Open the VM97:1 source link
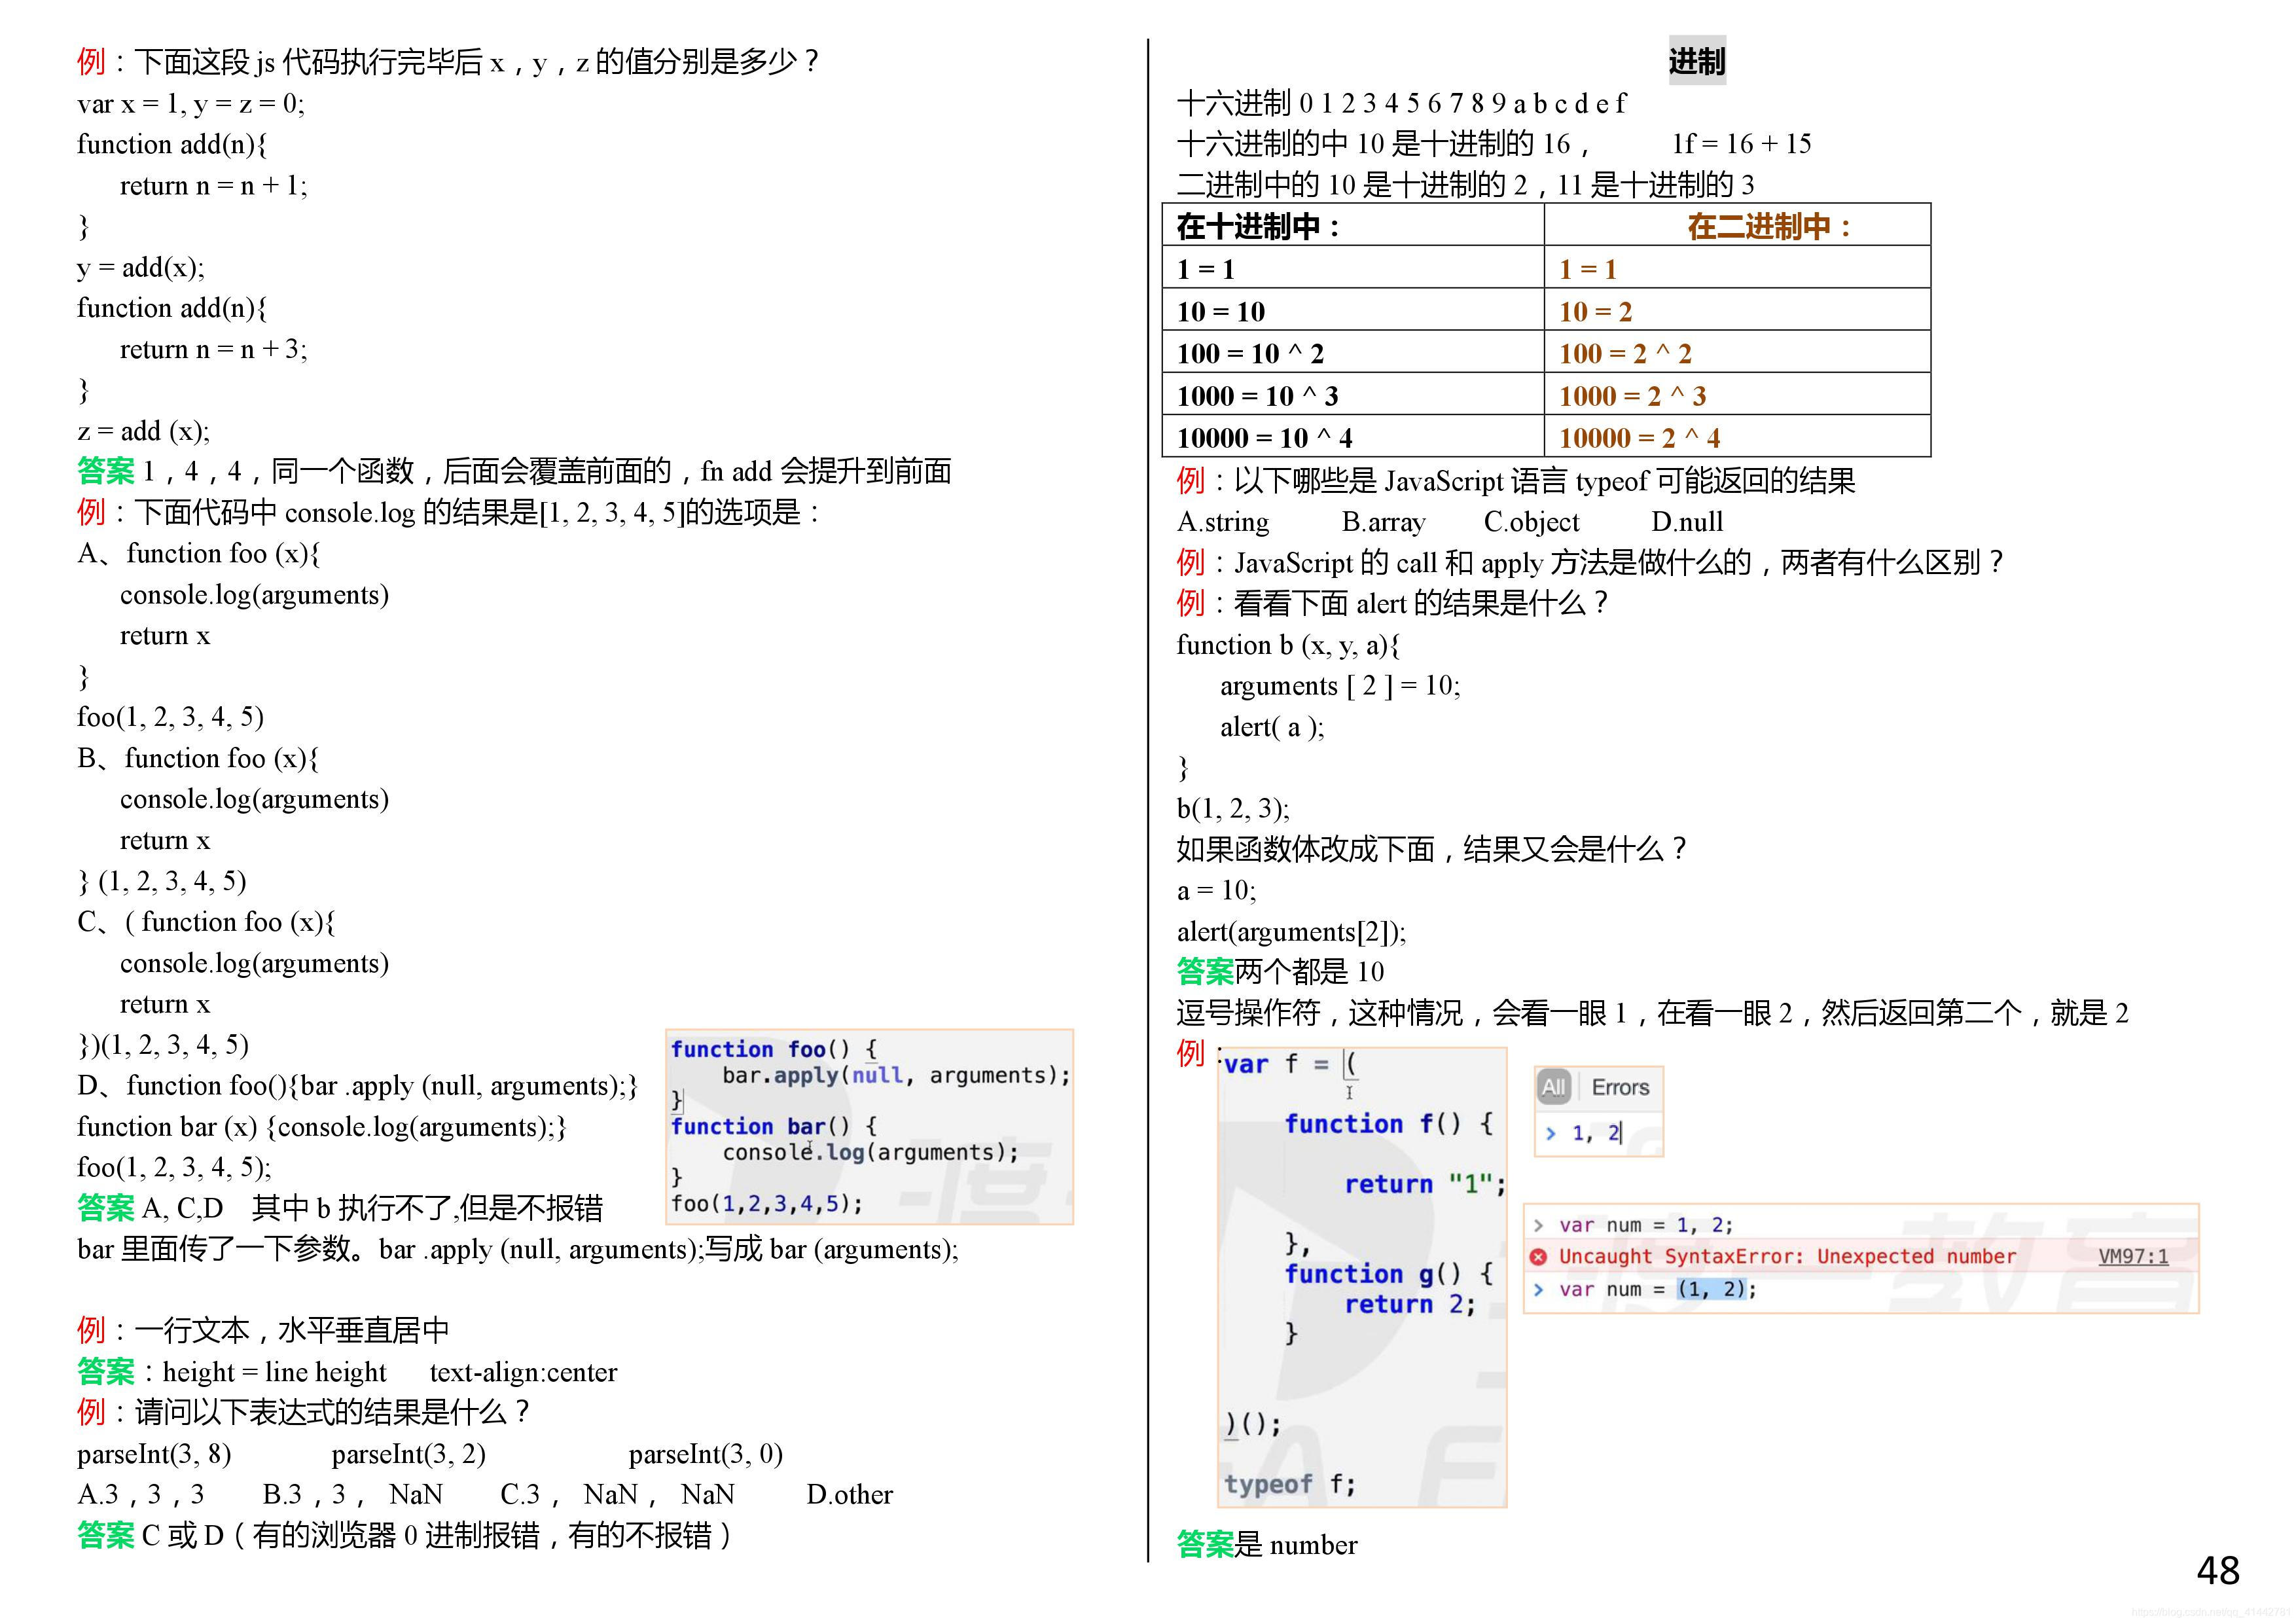Screen dimensions: 2296x1624 (2133, 1256)
